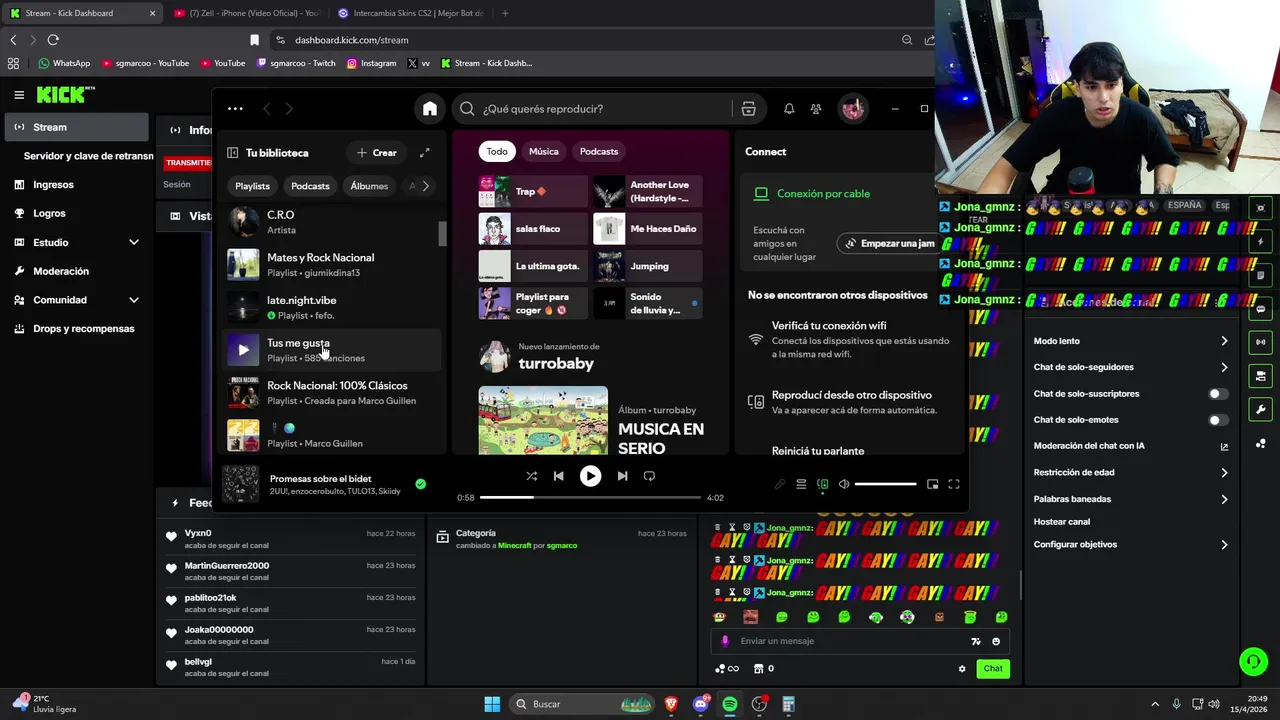Open Spotify profile avatar menu

pos(853,109)
